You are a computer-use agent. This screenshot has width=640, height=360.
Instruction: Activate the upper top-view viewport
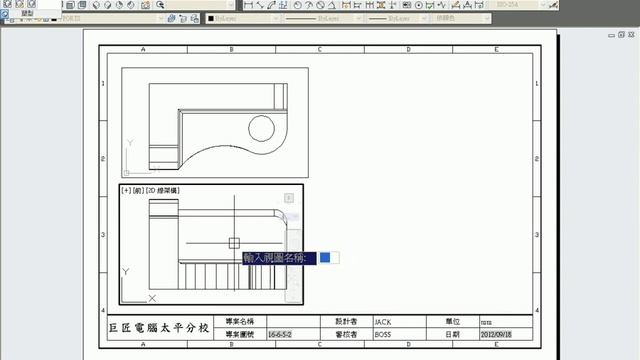pos(215,122)
